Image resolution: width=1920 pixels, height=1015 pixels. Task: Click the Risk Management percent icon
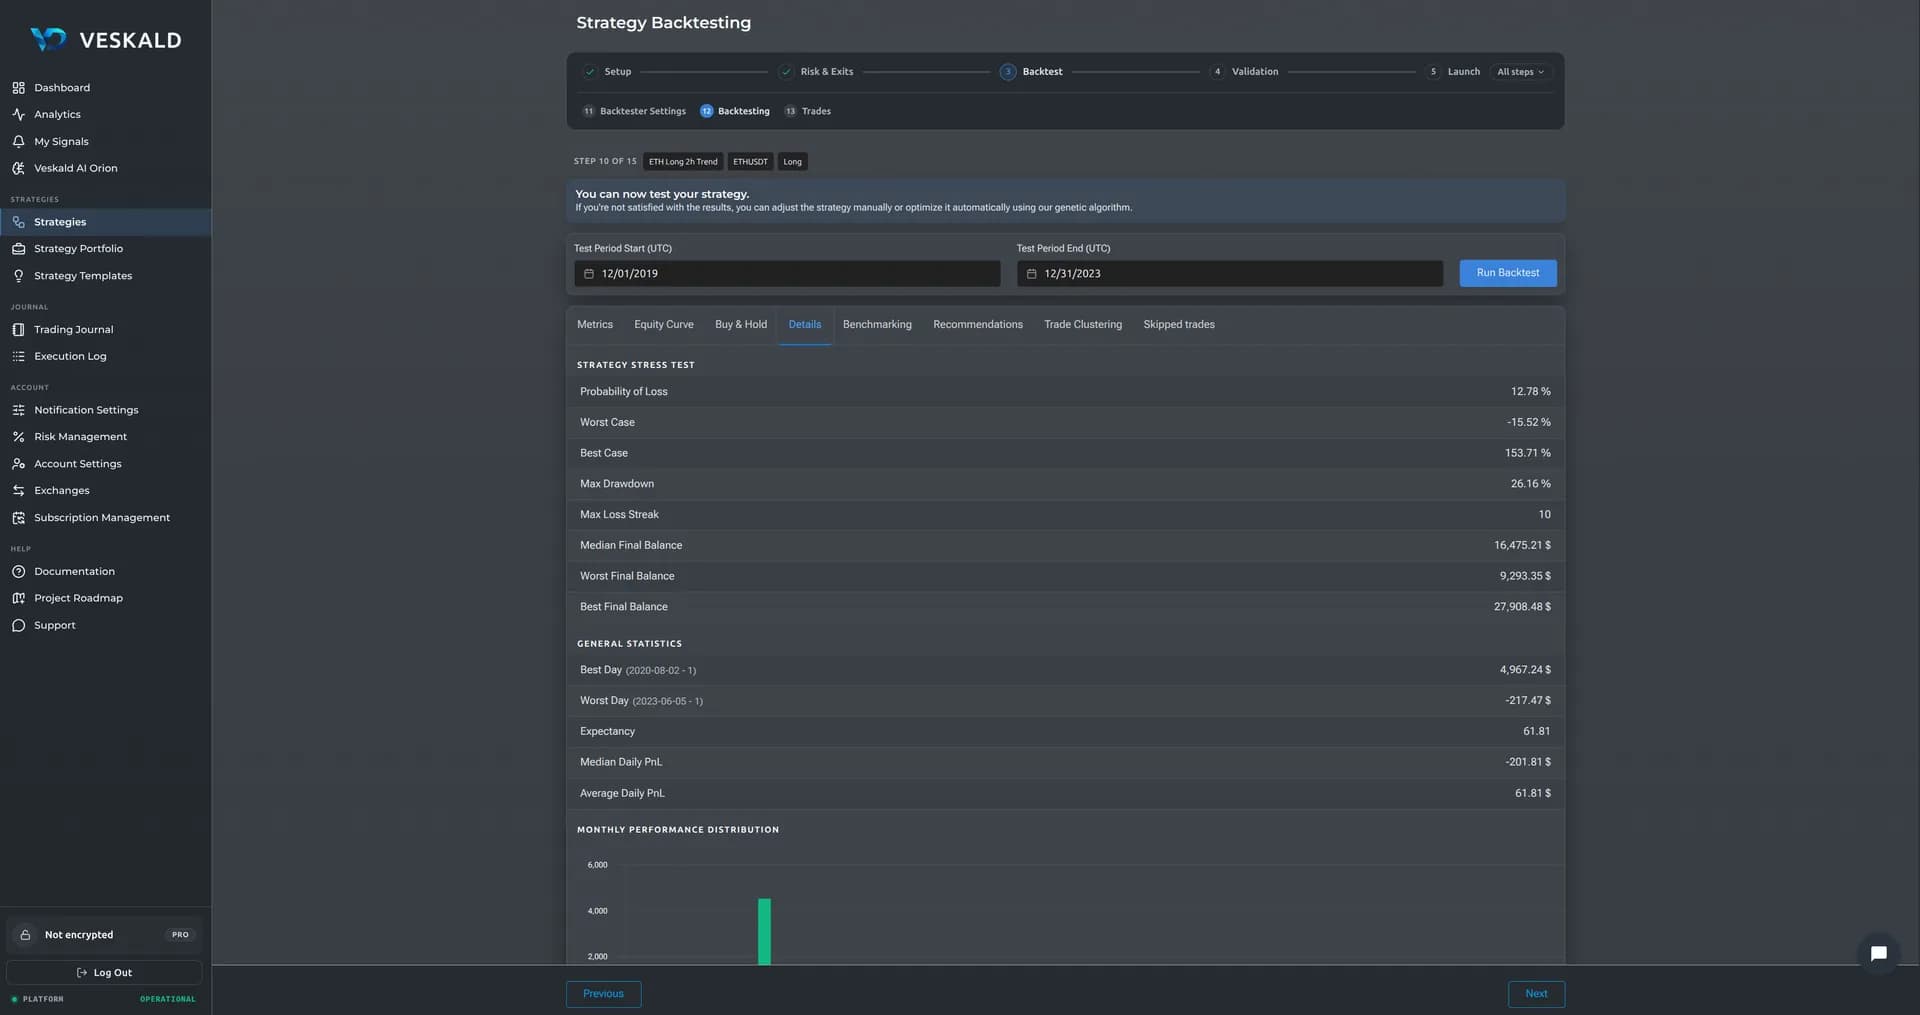18,437
